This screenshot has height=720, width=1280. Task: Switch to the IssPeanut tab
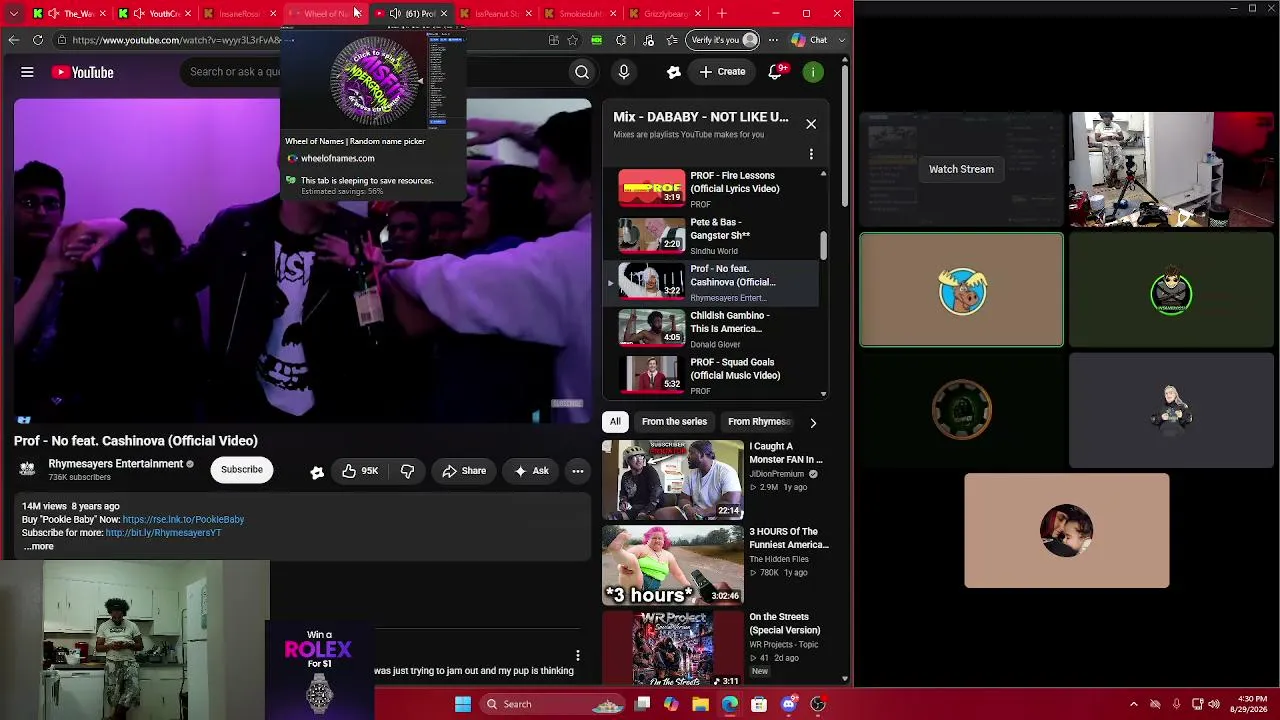[495, 13]
